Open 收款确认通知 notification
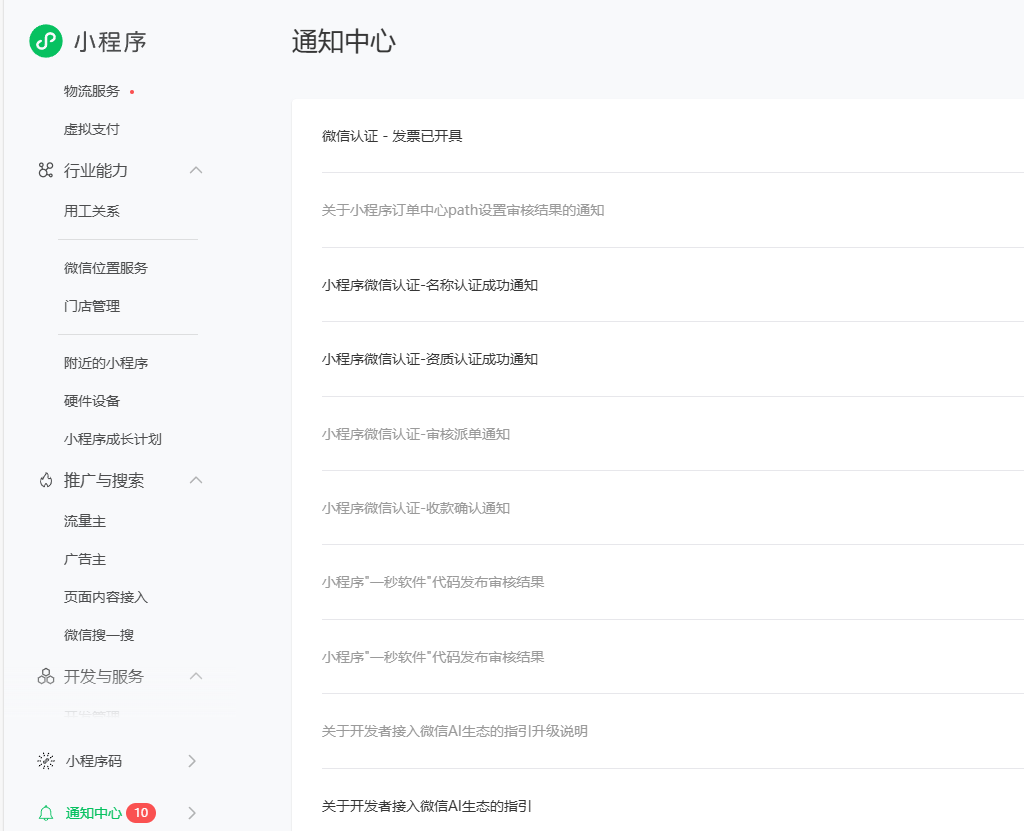 coord(415,508)
